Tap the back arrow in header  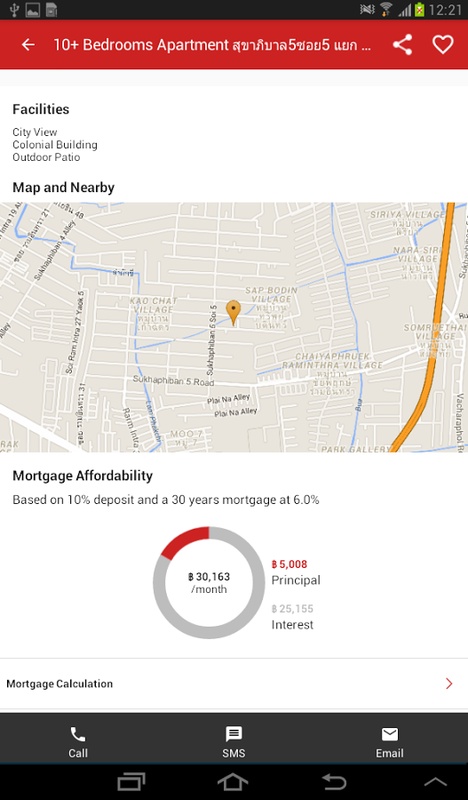coord(28,45)
